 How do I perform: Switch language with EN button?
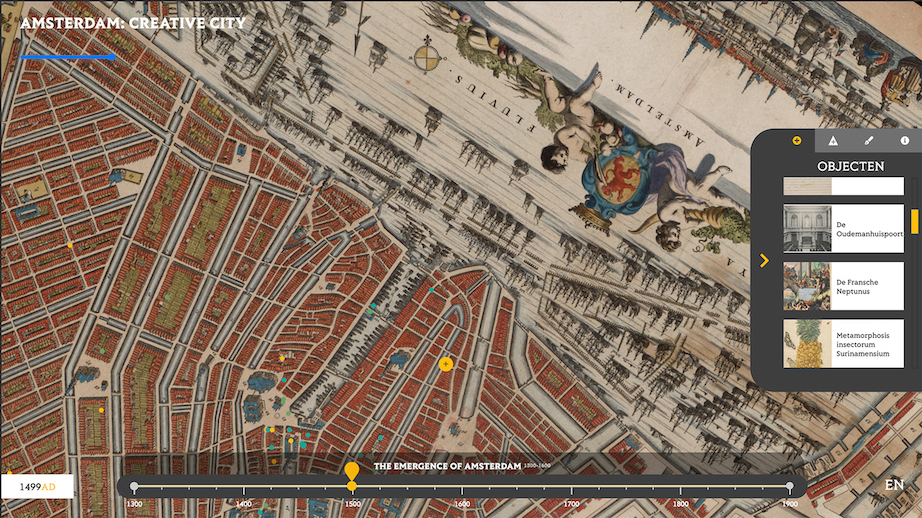(x=894, y=485)
